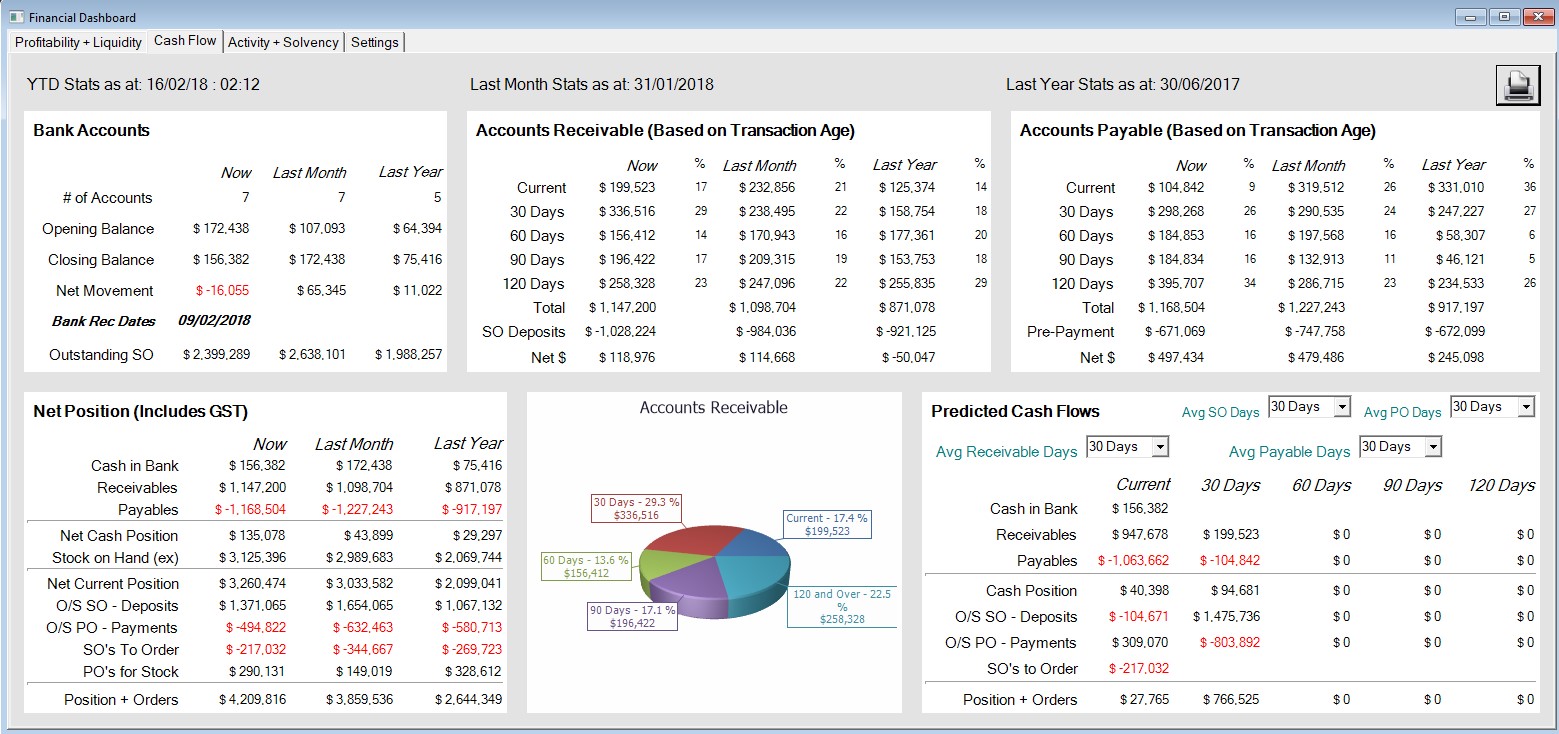Click the red Net Movement amount -16,055
The height and width of the screenshot is (734, 1559).
(x=223, y=291)
